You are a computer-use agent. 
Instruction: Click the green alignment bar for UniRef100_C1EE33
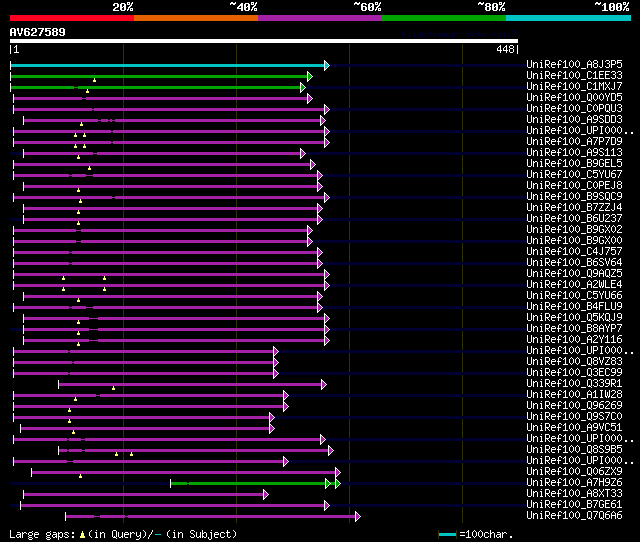159,76
